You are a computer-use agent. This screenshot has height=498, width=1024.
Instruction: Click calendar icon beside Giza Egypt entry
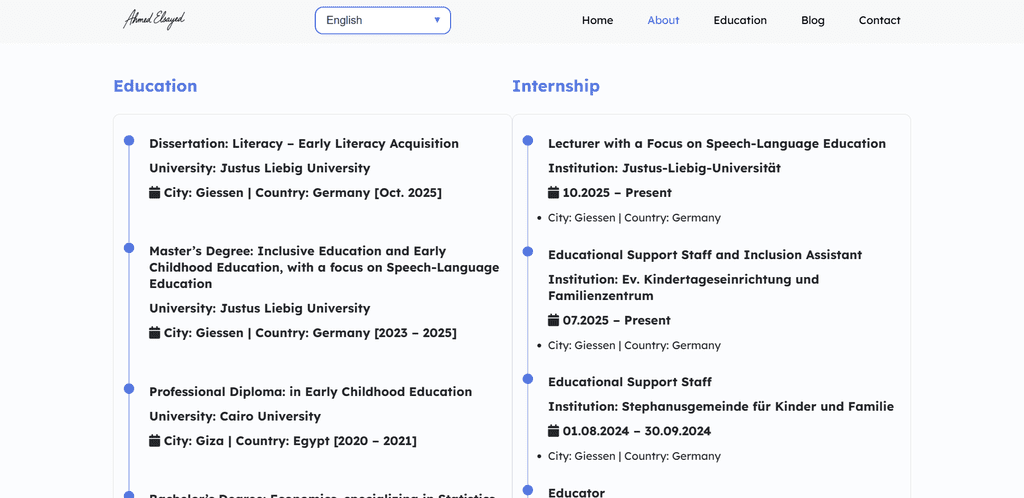click(x=155, y=440)
